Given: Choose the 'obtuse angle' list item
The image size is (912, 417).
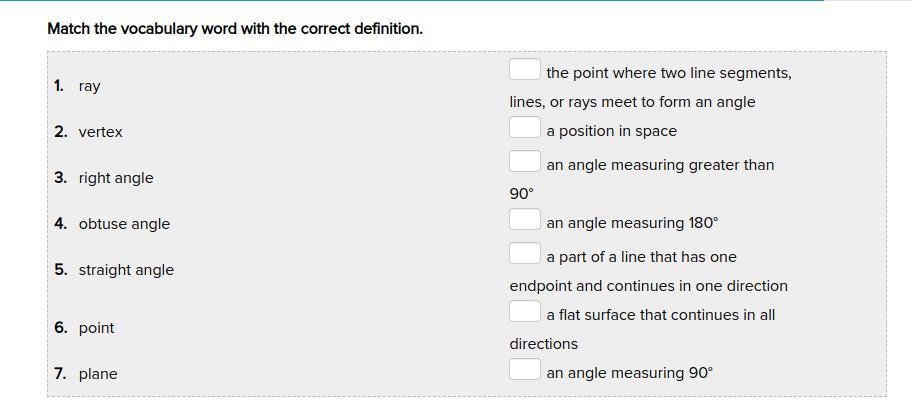Looking at the screenshot, I should (x=124, y=224).
